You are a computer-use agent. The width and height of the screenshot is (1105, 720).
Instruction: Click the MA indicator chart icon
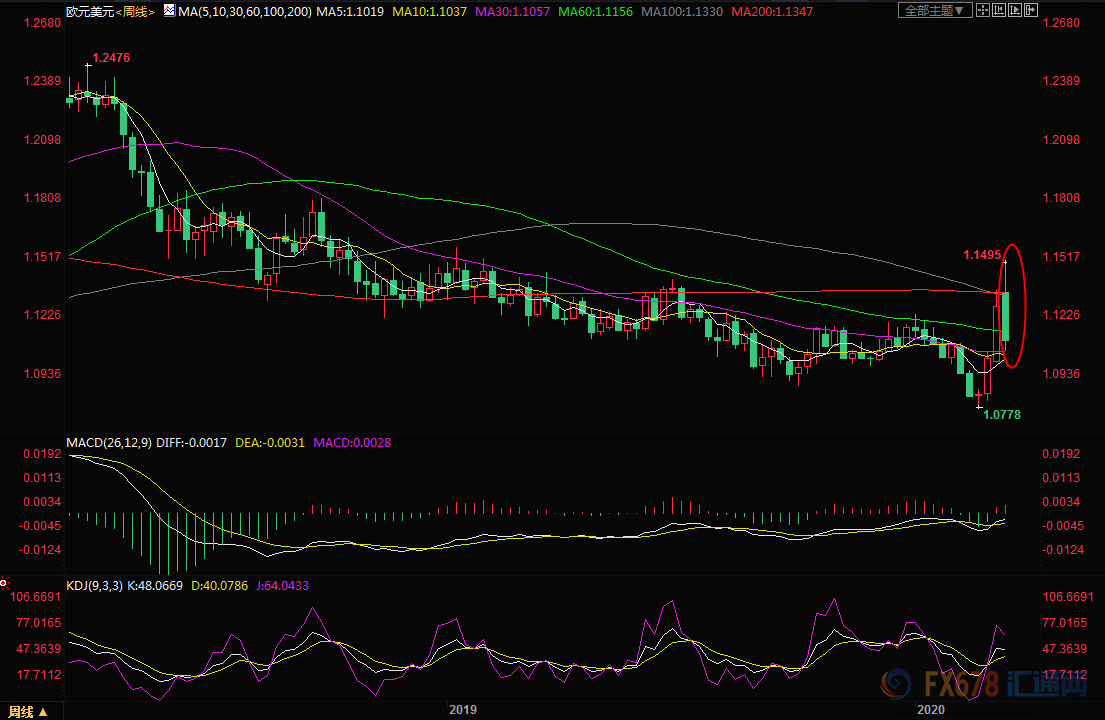[x=169, y=11]
